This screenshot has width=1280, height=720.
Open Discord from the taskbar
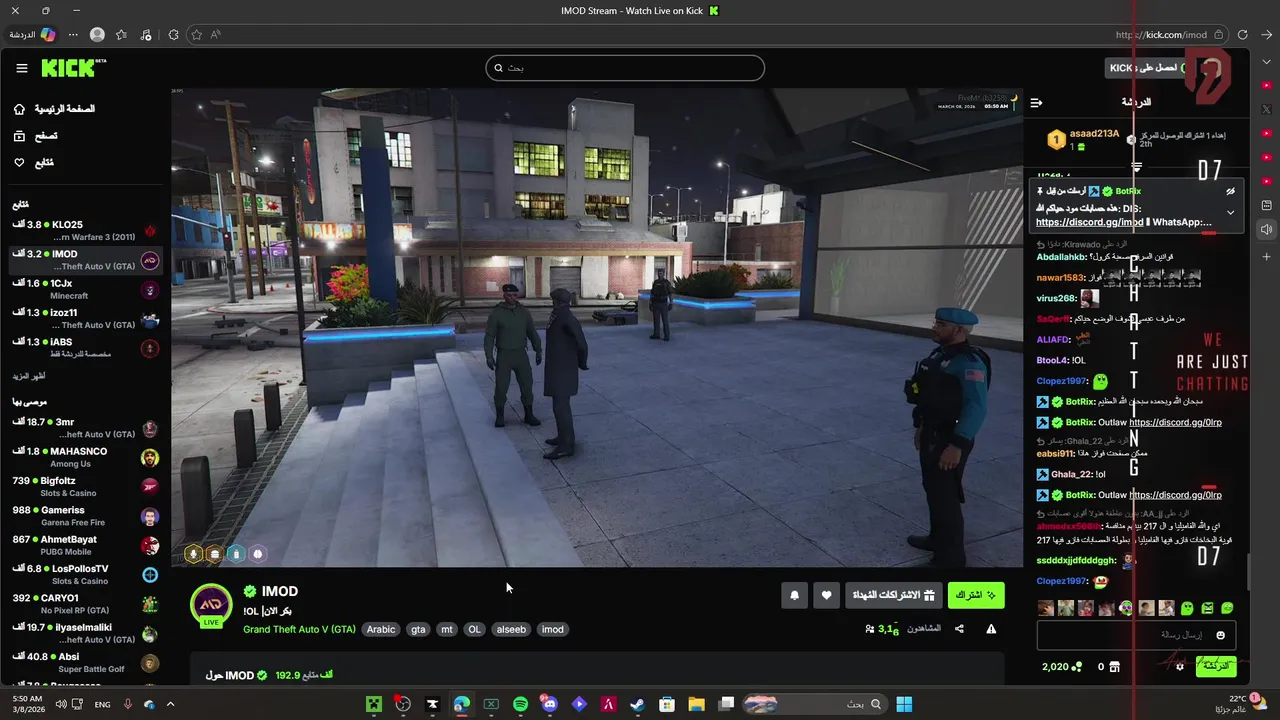[x=549, y=704]
